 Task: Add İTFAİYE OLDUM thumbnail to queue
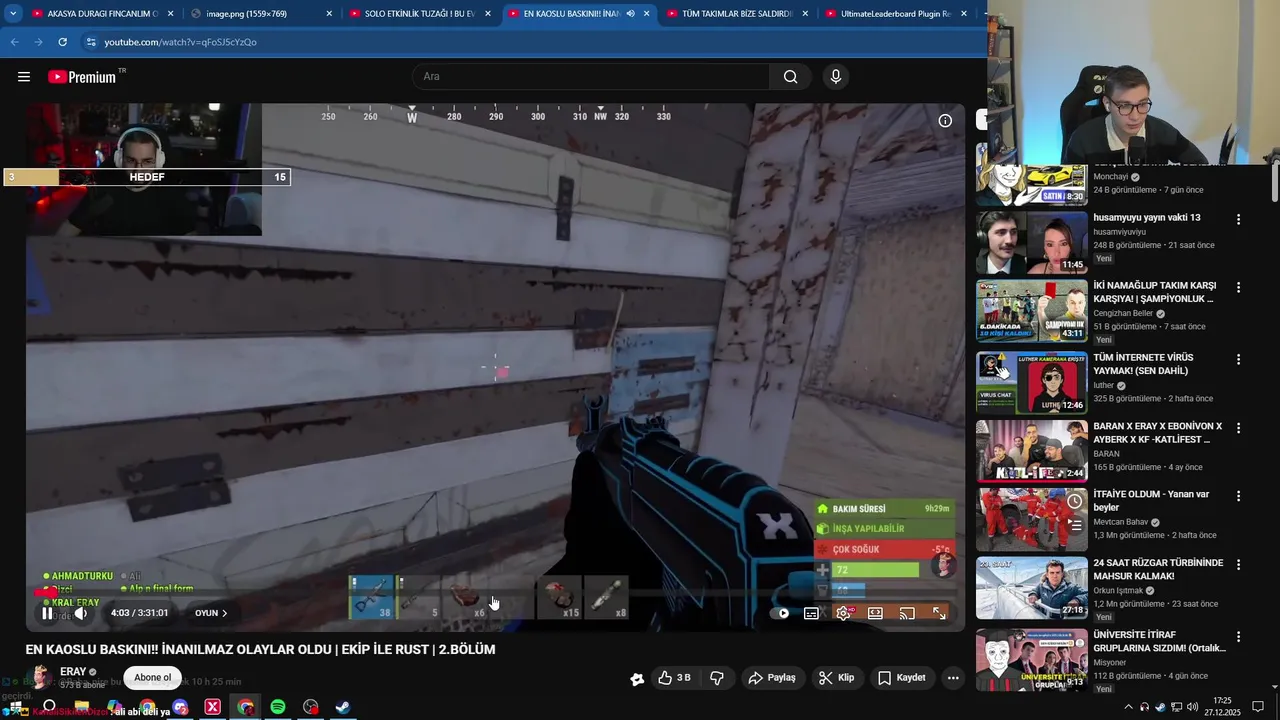point(1074,523)
